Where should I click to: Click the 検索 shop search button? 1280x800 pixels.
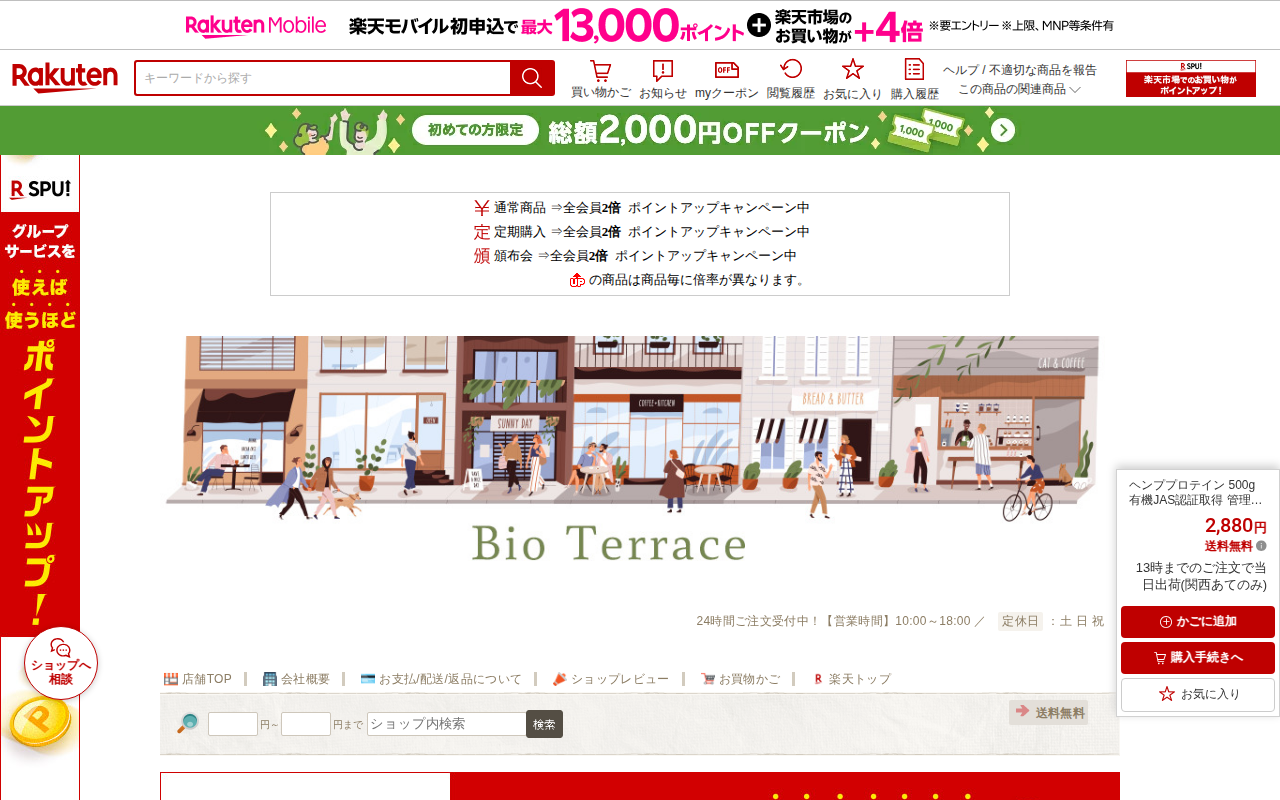point(544,724)
